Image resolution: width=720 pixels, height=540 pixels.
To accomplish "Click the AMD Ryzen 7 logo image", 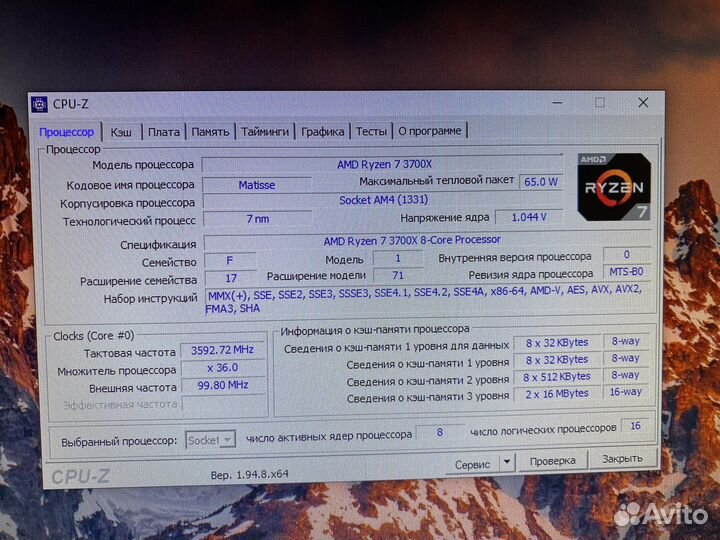I will [x=614, y=187].
